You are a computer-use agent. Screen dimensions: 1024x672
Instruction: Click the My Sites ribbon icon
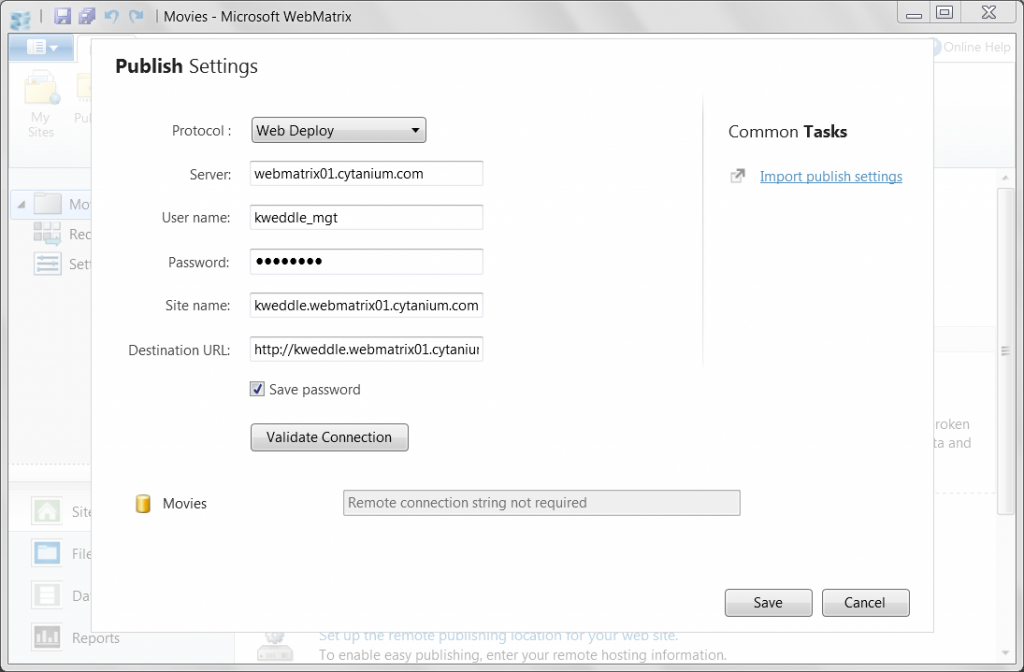[41, 90]
